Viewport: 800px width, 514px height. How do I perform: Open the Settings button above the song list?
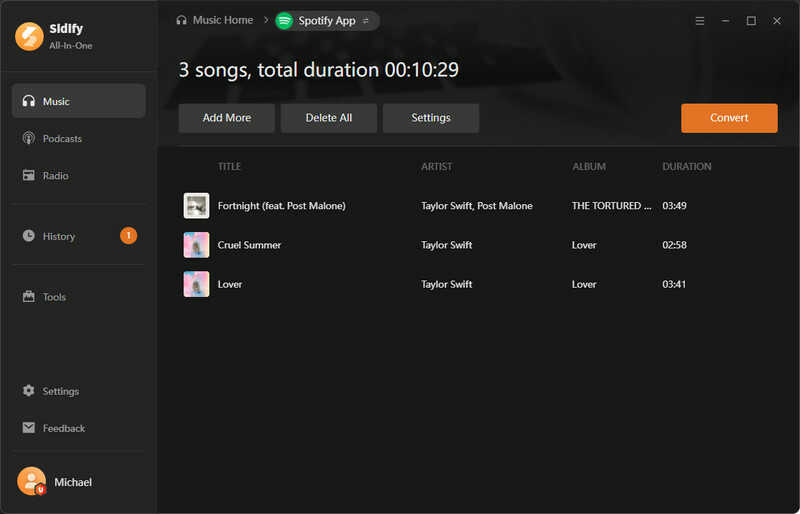tap(431, 118)
